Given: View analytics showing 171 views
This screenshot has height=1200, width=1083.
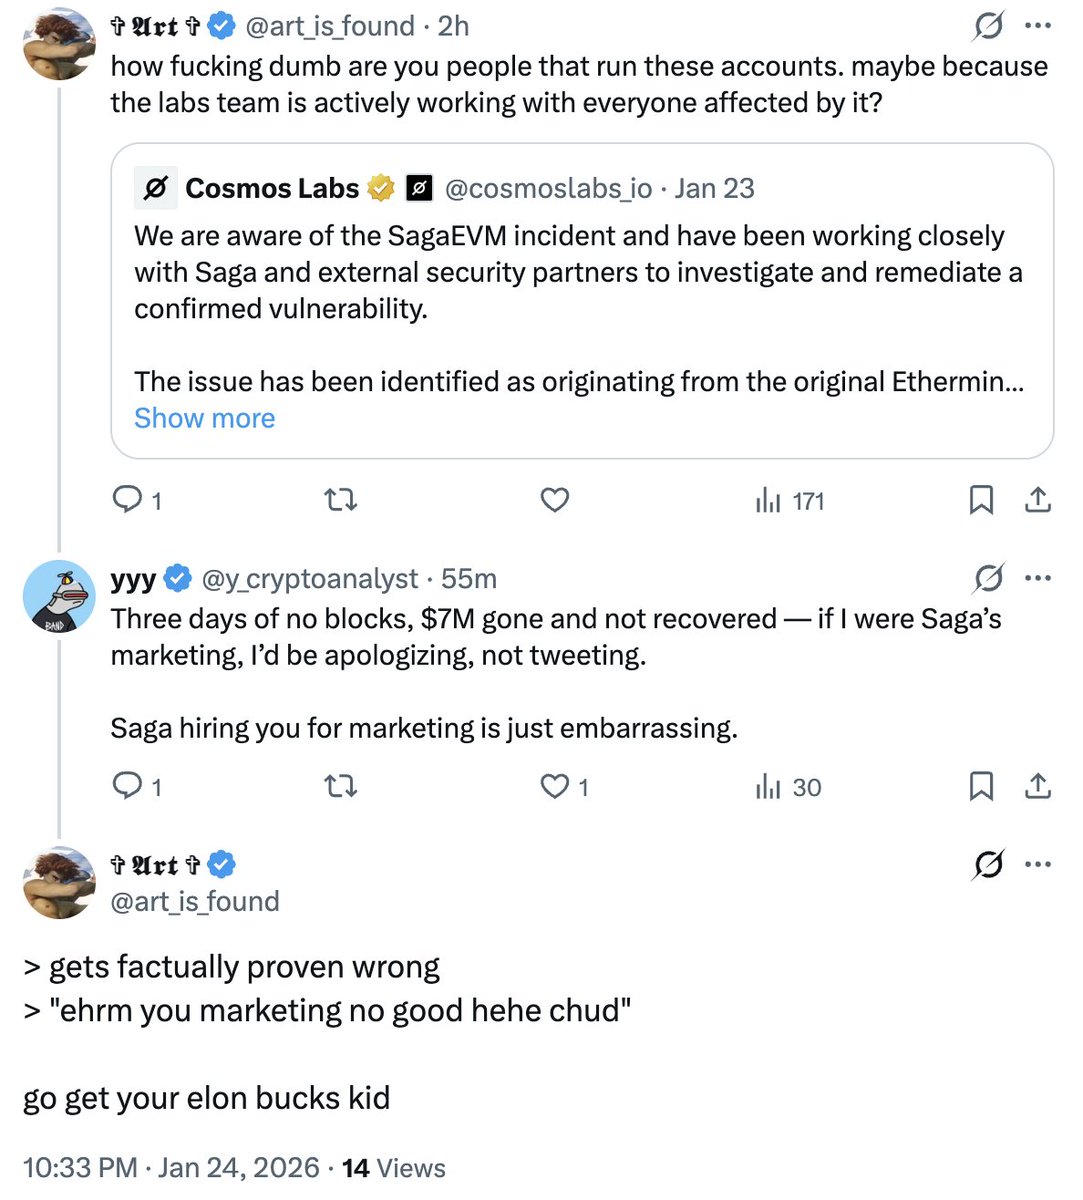Looking at the screenshot, I should [x=789, y=500].
